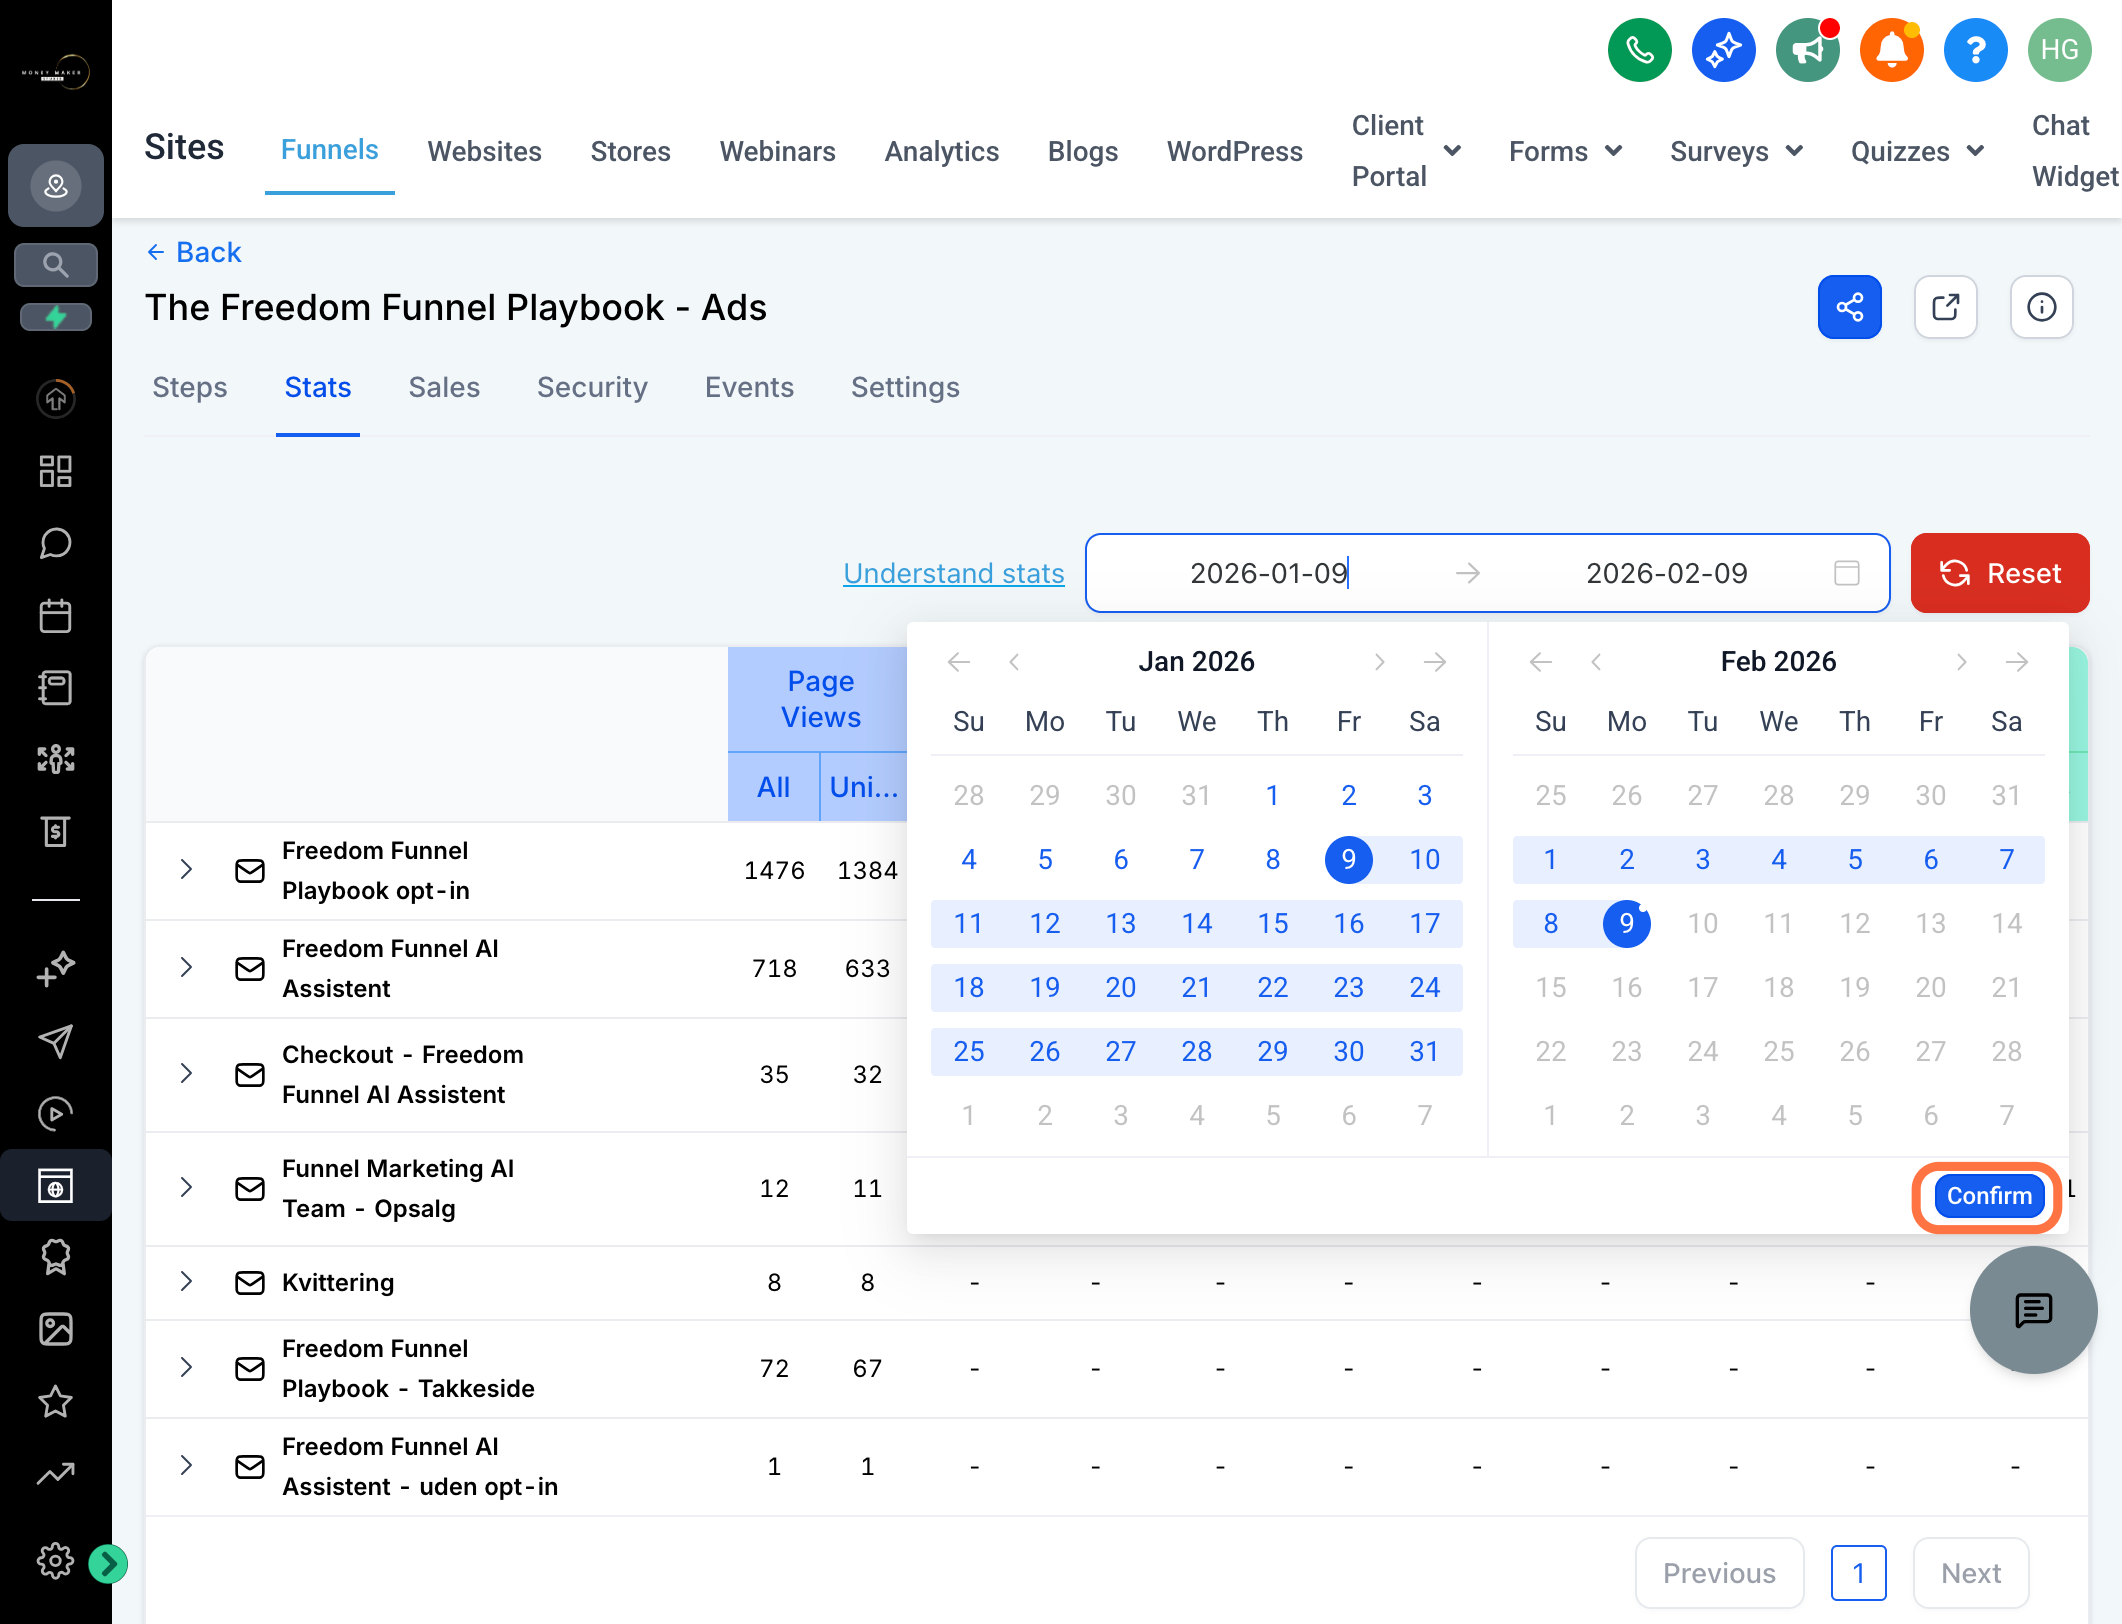Image resolution: width=2122 pixels, height=1624 pixels.
Task: Open the Quizzes dropdown menu
Action: pos(1917,151)
